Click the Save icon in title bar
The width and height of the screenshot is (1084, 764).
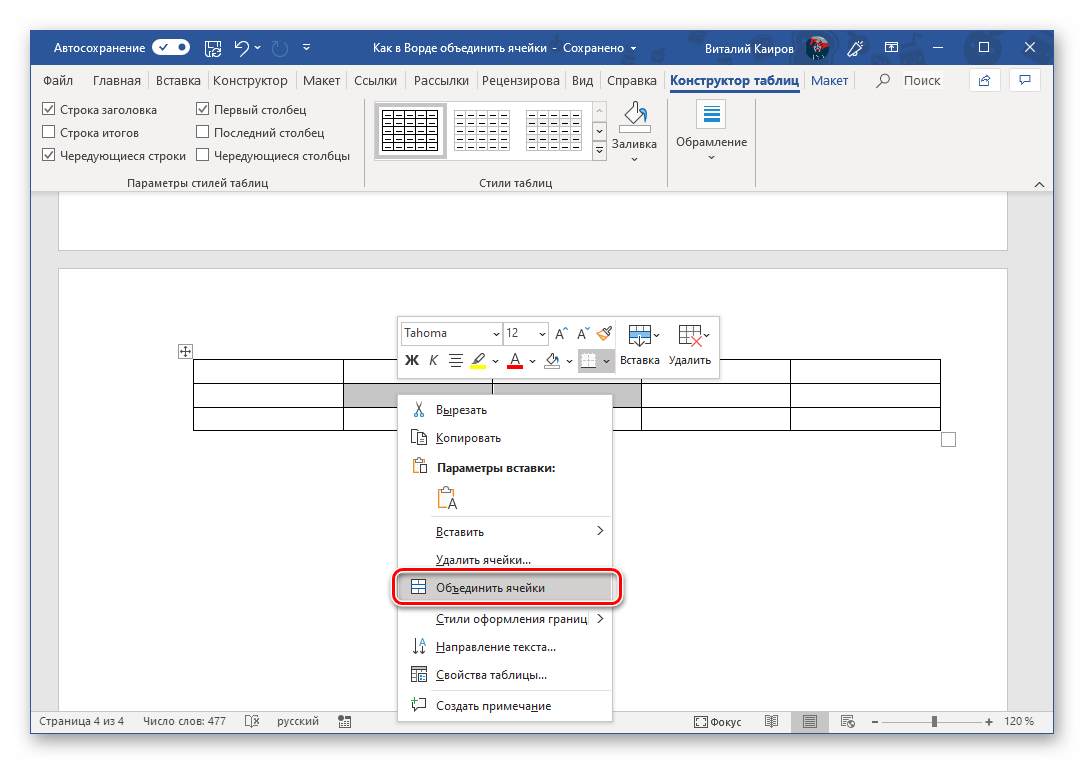(213, 48)
